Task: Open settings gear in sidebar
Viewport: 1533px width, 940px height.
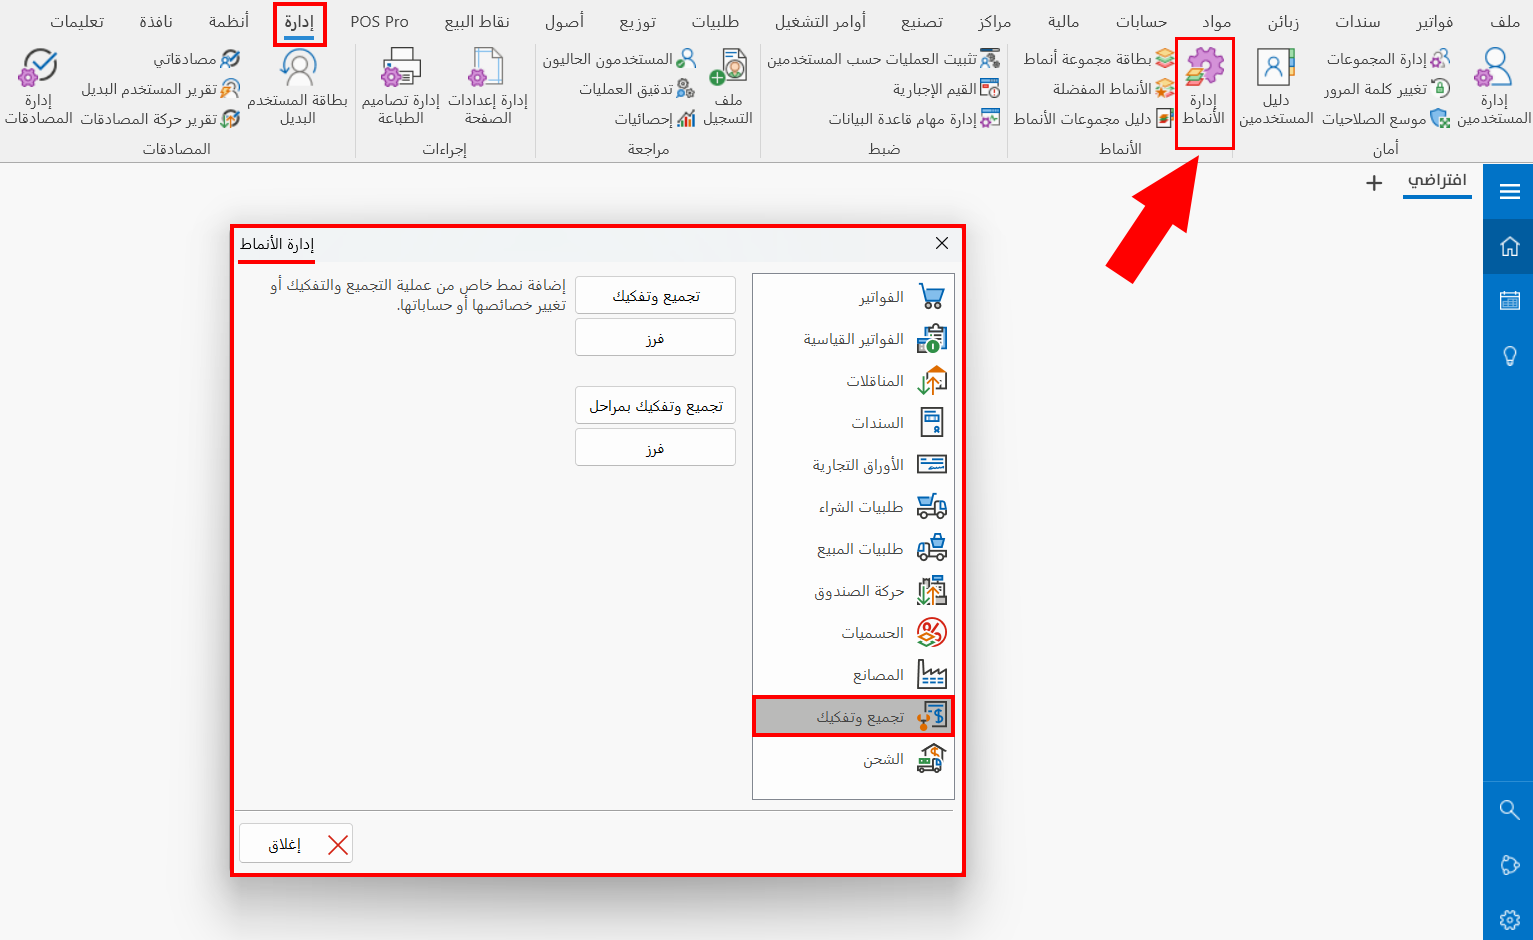Action: pos(1510,920)
